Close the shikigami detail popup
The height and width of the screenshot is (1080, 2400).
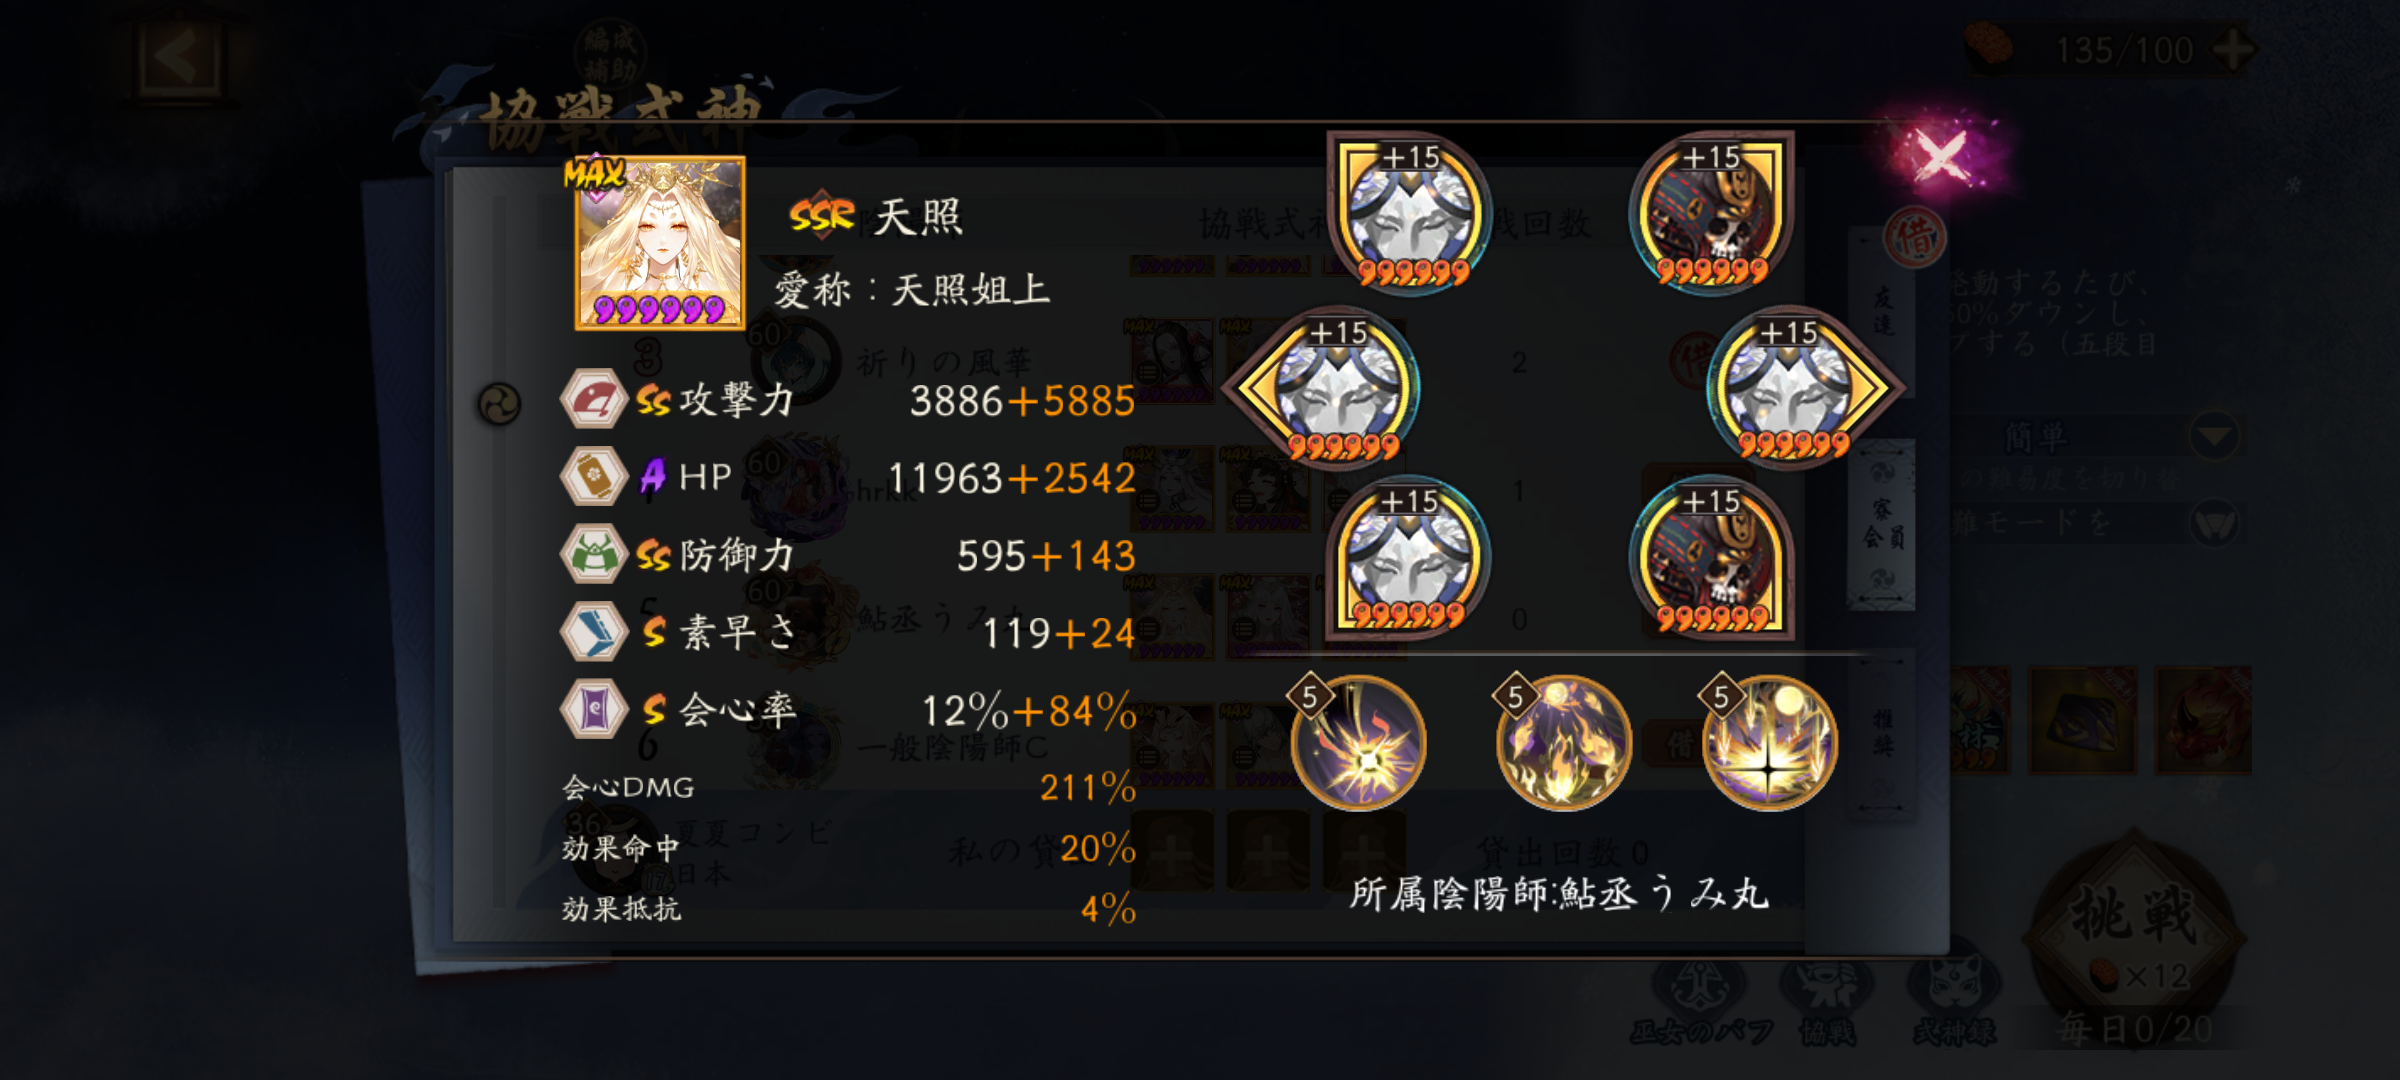(1941, 156)
